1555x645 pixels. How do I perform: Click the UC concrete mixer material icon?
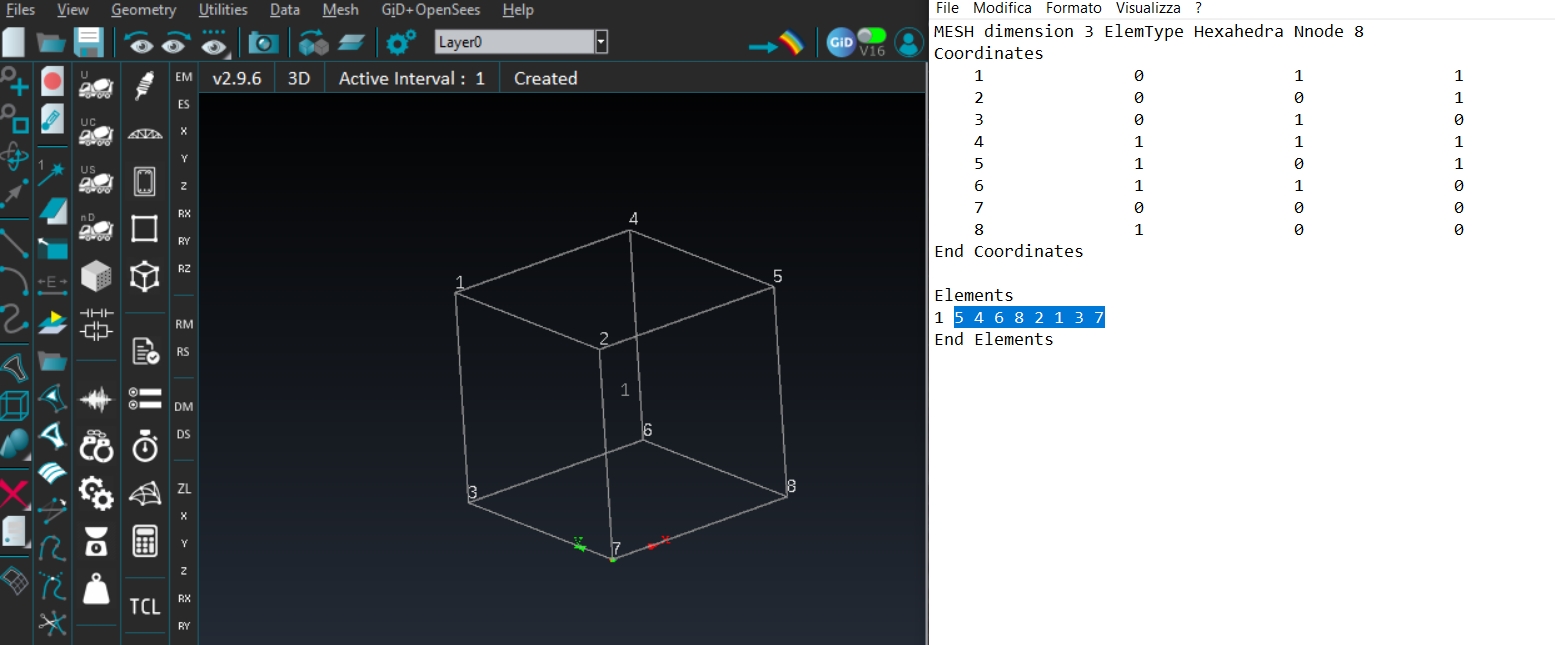click(x=96, y=133)
